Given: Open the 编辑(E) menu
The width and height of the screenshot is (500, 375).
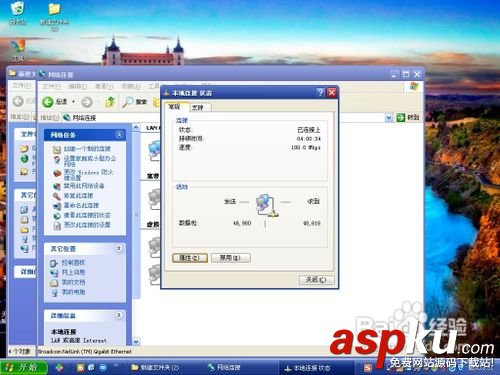Looking at the screenshot, I should click(x=77, y=86).
